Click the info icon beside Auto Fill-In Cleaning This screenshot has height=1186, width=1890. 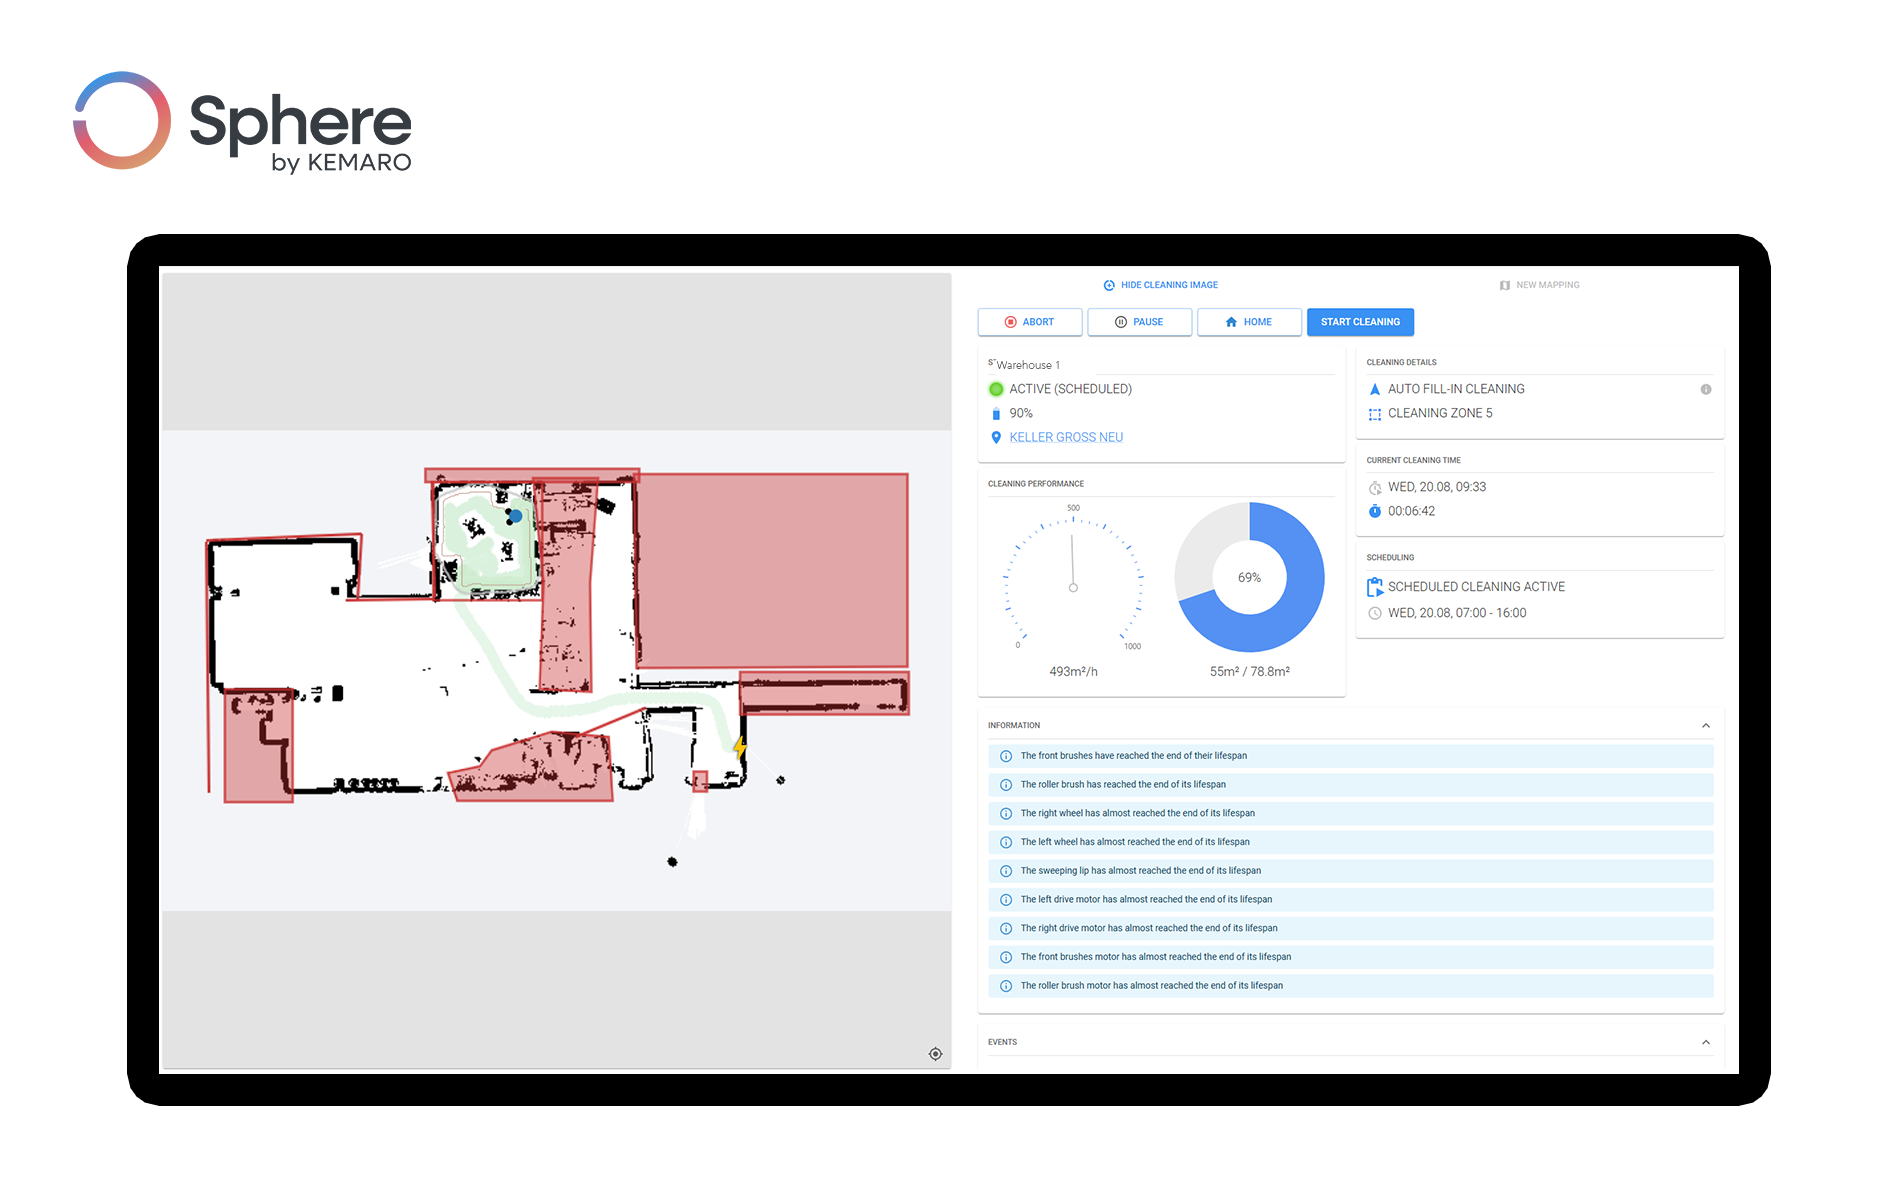point(1707,390)
